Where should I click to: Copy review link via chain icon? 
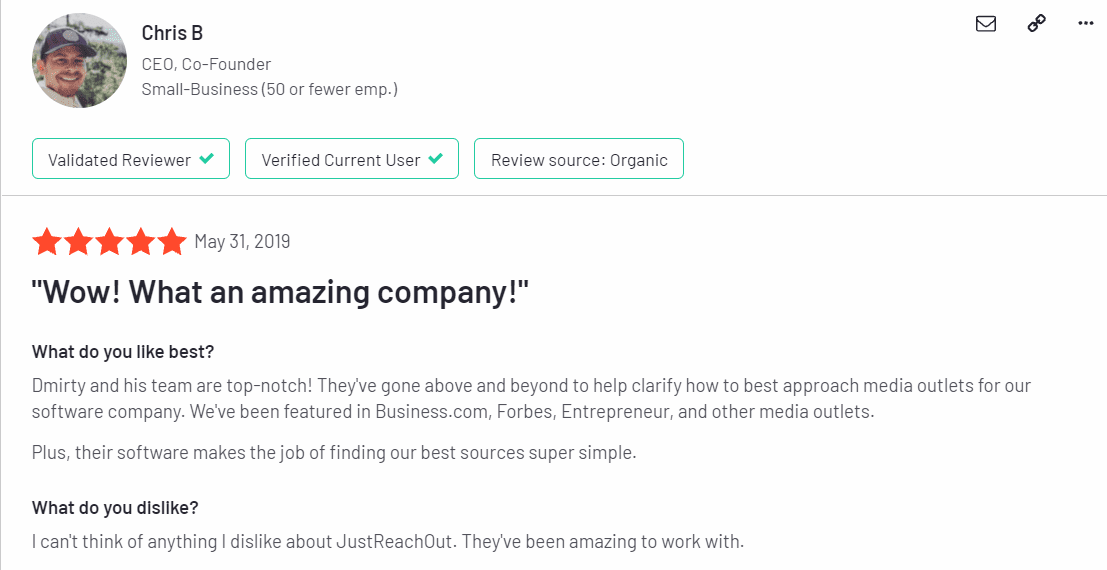tap(1036, 23)
